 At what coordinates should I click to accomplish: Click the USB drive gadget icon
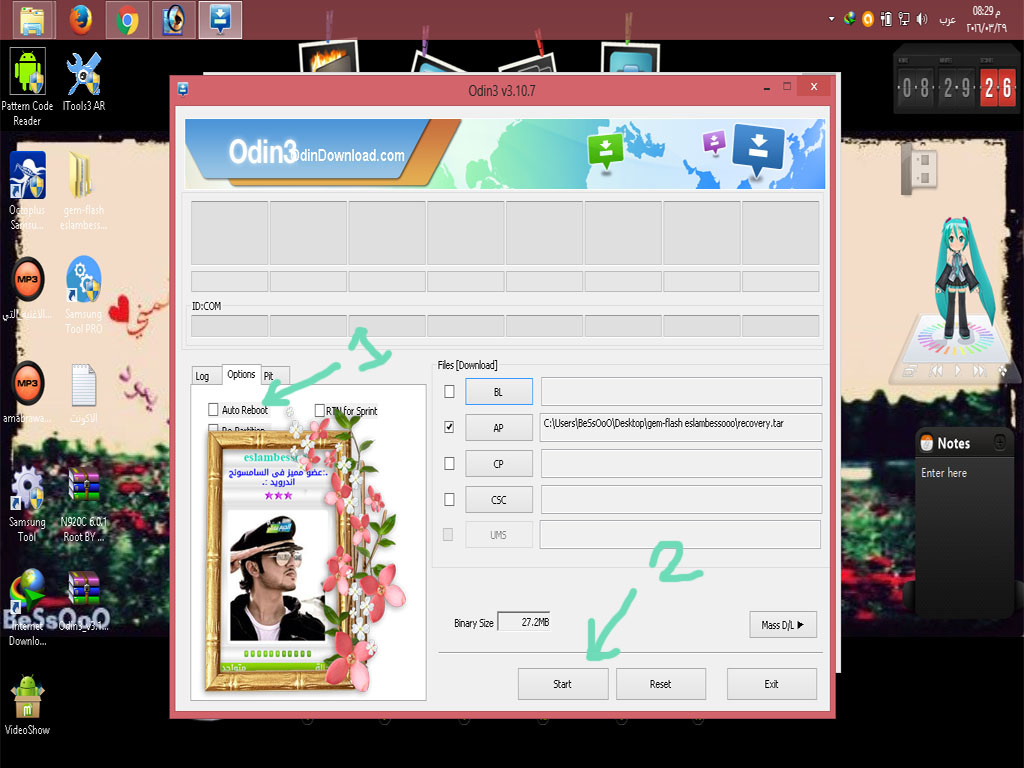coord(920,168)
